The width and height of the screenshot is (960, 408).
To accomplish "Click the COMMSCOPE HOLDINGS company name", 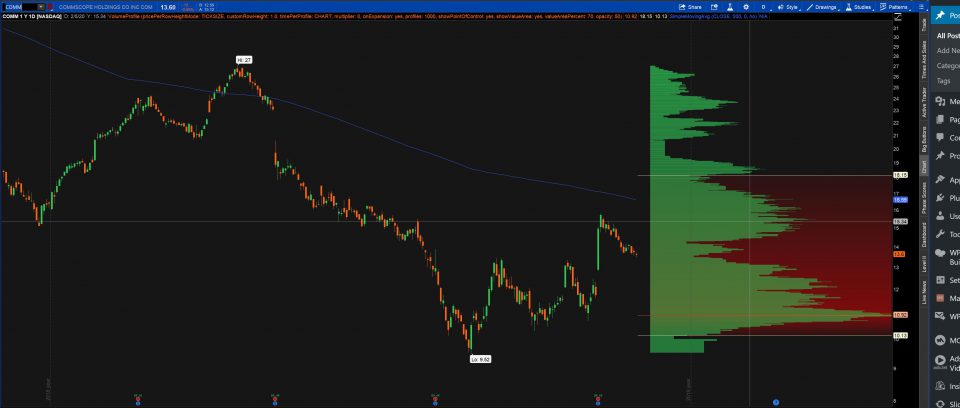I will [x=105, y=7].
